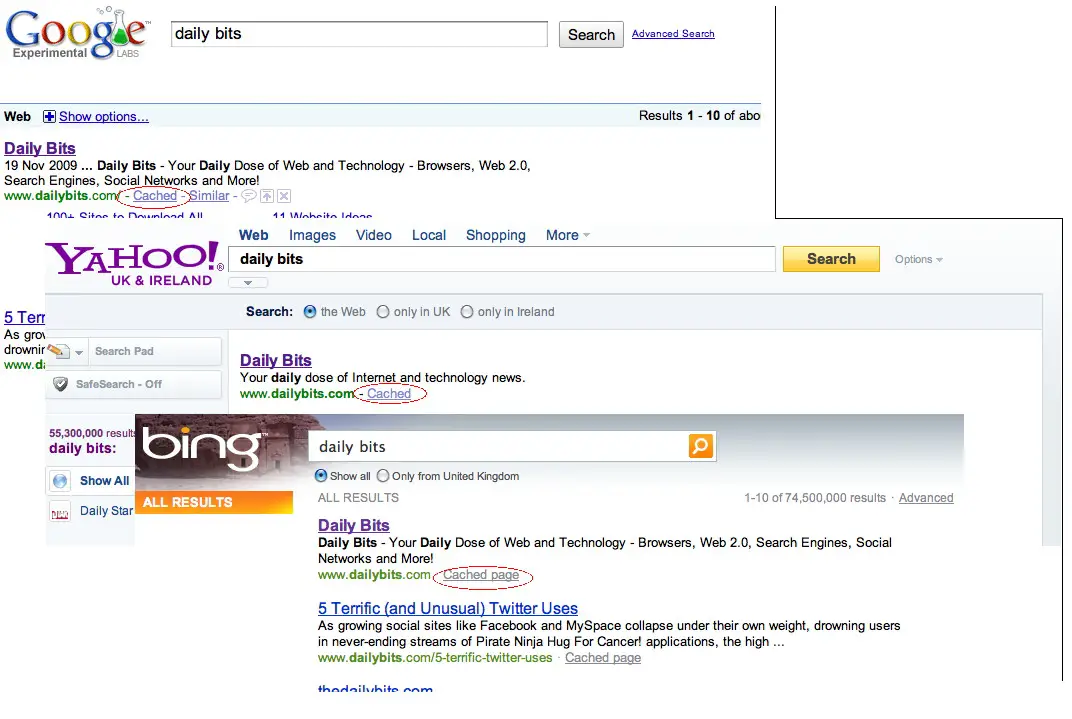Viewport: 1072px width, 719px height.
Task: Switch to Yahoo's Images tab
Action: coord(312,235)
